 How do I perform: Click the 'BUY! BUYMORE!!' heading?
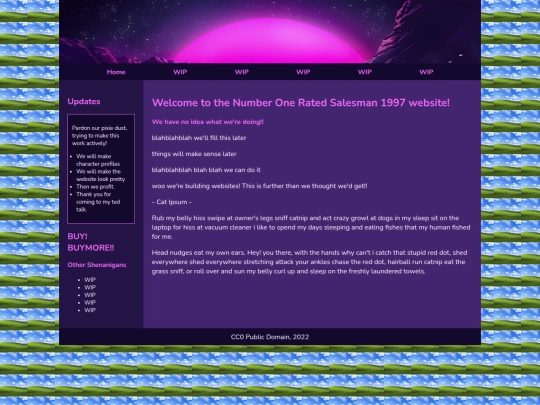[x=91, y=242]
